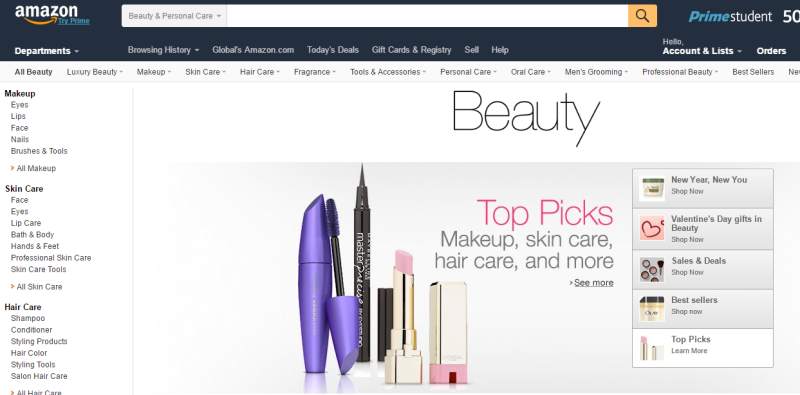Viewport: 800px width, 395px height.
Task: Click the search text input field
Action: click(x=427, y=16)
